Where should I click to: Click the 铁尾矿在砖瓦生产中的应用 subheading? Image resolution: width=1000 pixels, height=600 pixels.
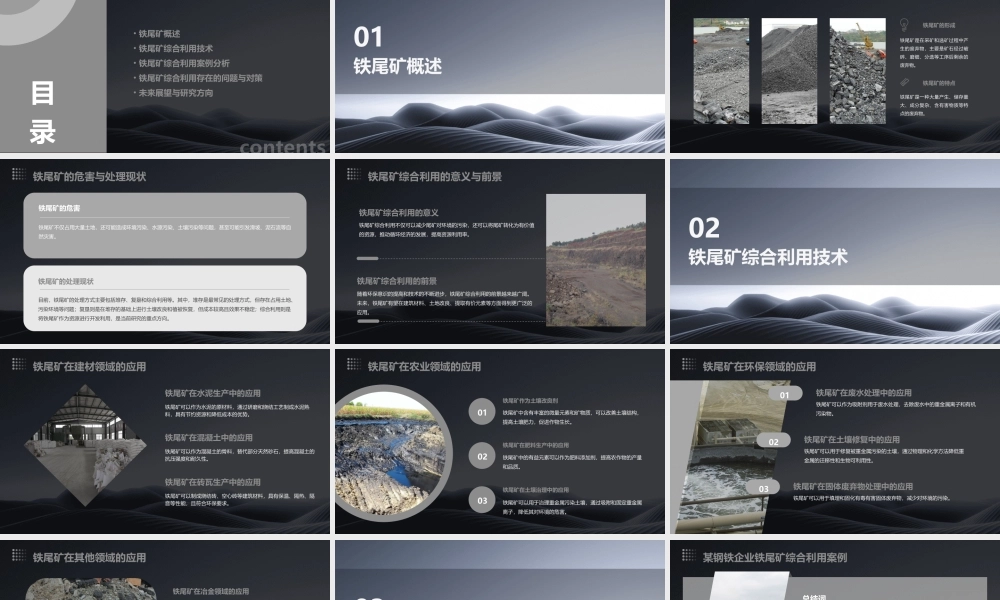pyautogui.click(x=212, y=482)
